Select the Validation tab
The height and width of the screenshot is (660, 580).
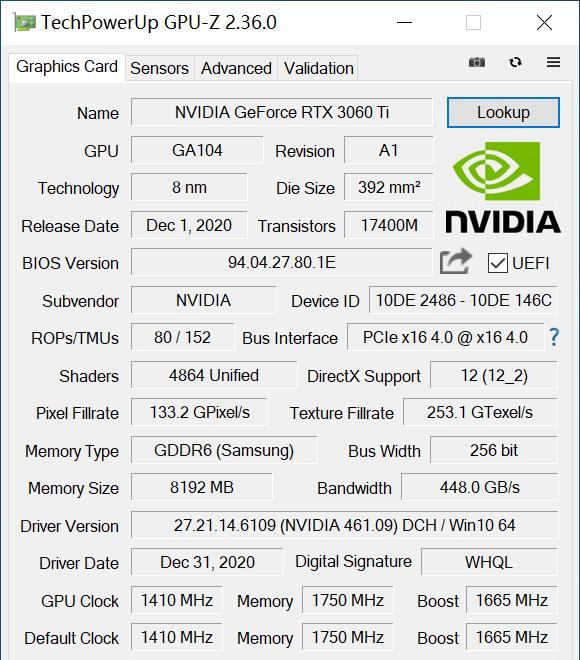point(319,68)
